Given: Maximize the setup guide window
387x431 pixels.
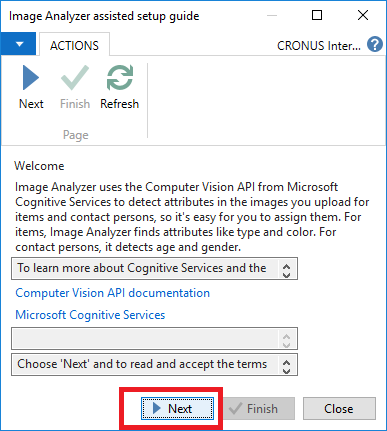Looking at the screenshot, I should click(317, 15).
